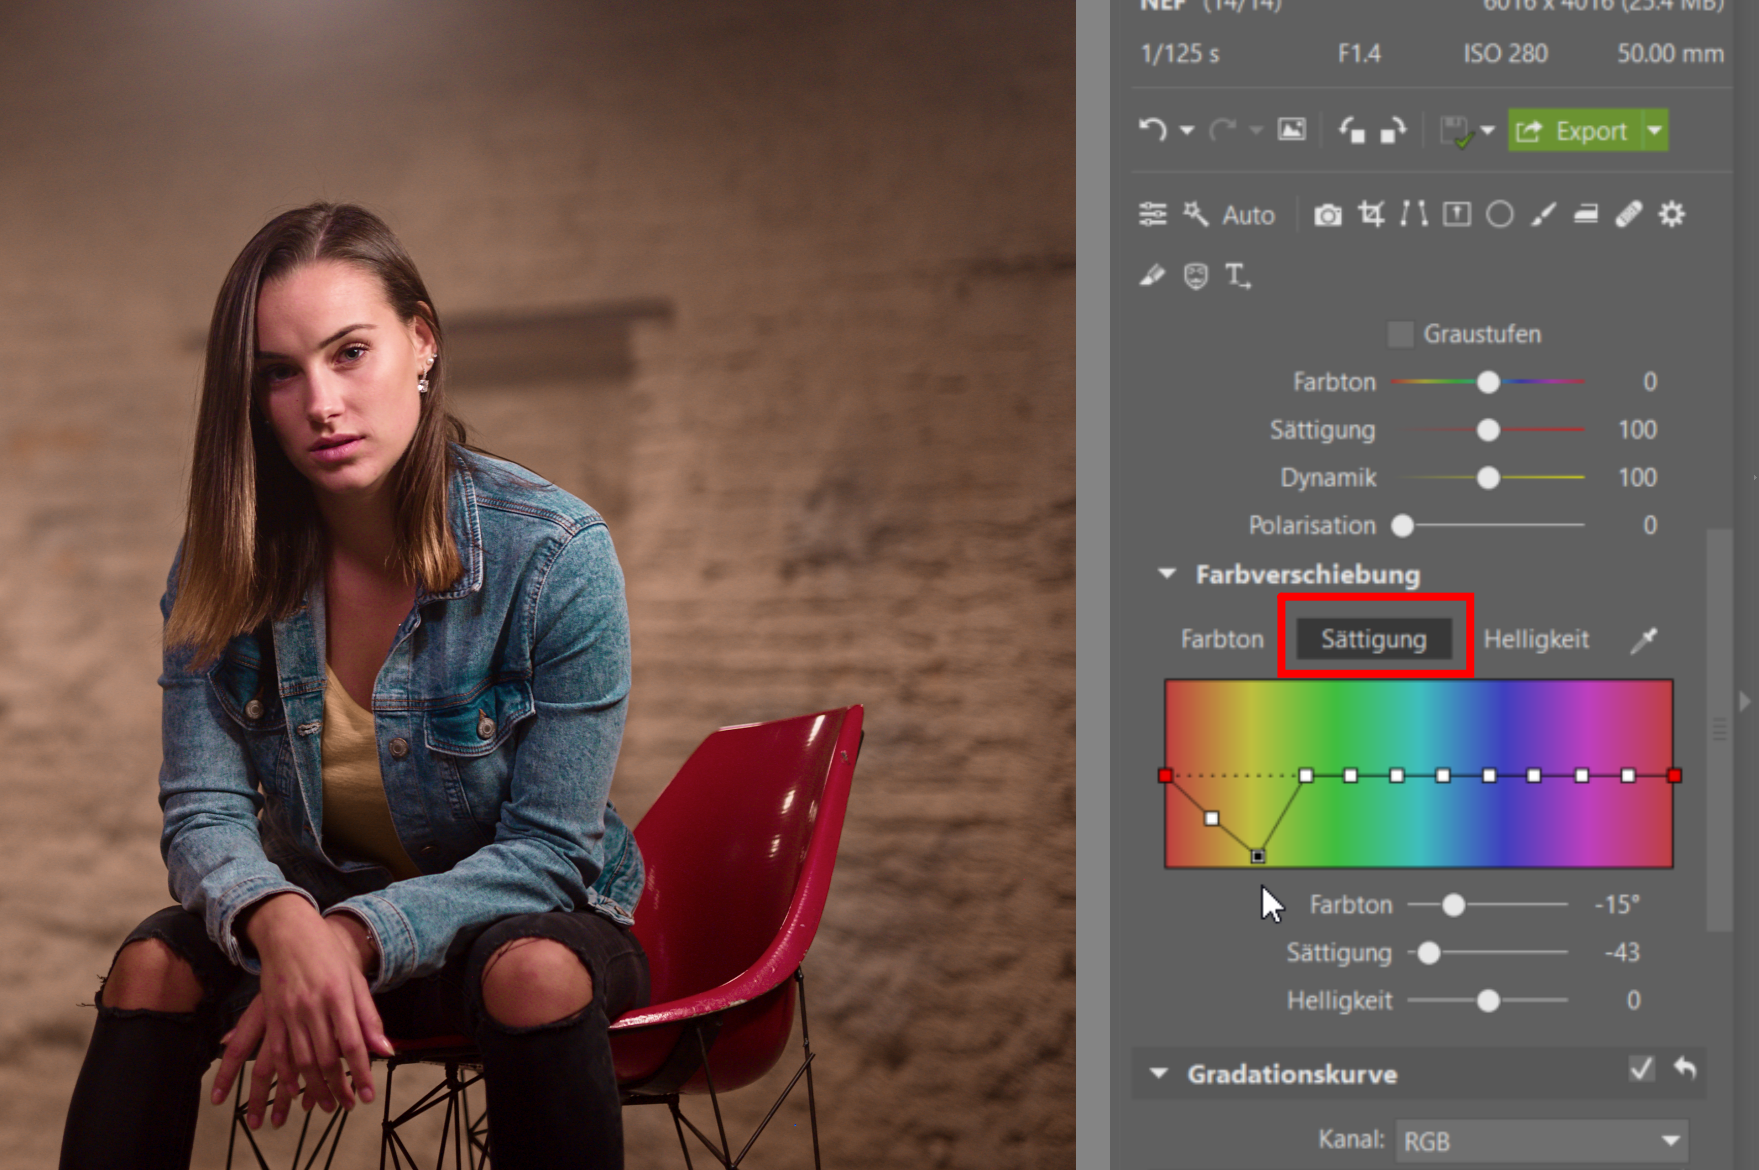The width and height of the screenshot is (1759, 1170).
Task: Click the save floppy disk icon
Action: (1455, 131)
